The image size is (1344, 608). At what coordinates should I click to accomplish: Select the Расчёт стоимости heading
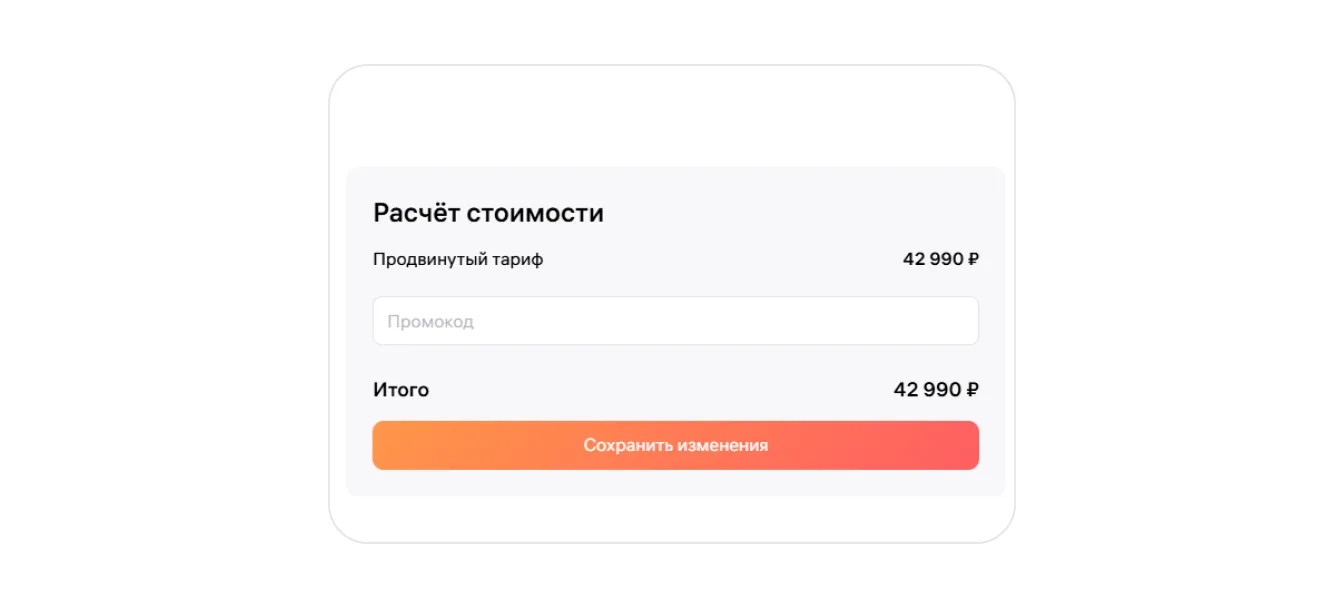(x=488, y=213)
